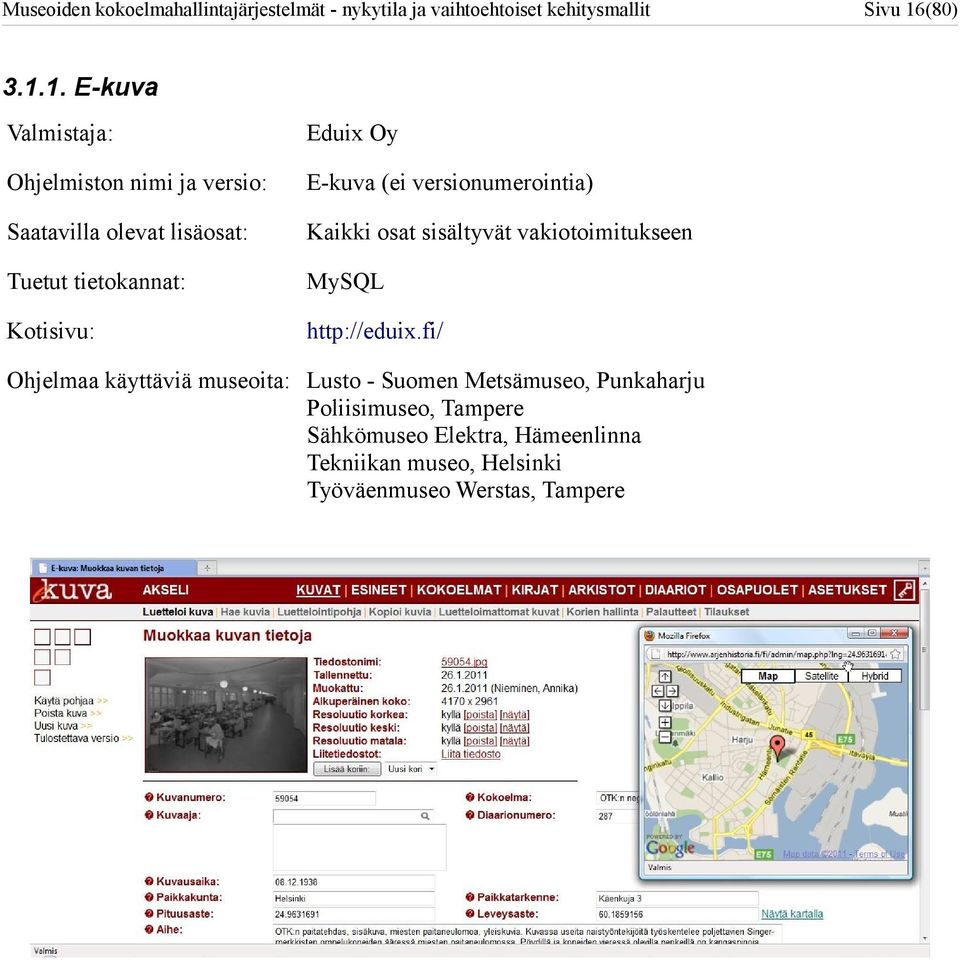The height and width of the screenshot is (960, 960).
Task: Open the ARKISTOT menu
Action: point(601,590)
